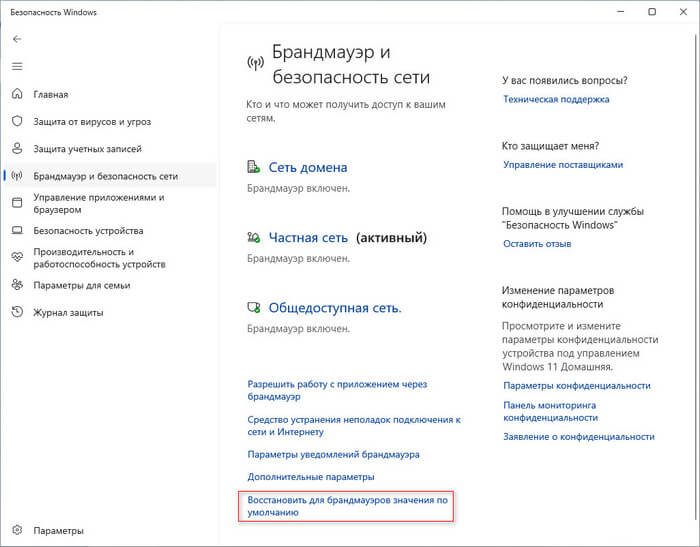Click the protection history clock icon

tap(17, 312)
